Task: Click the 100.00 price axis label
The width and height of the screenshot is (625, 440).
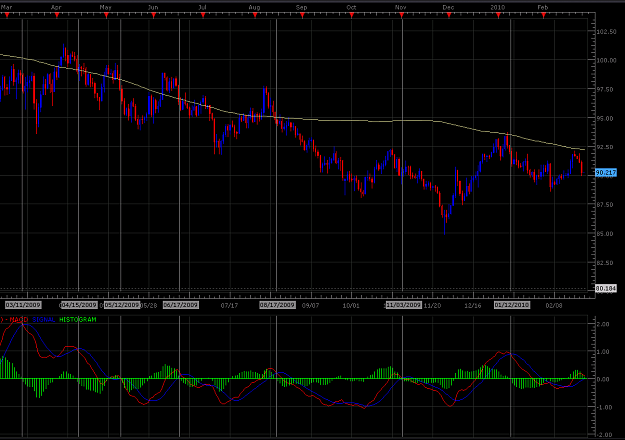Action: point(606,60)
